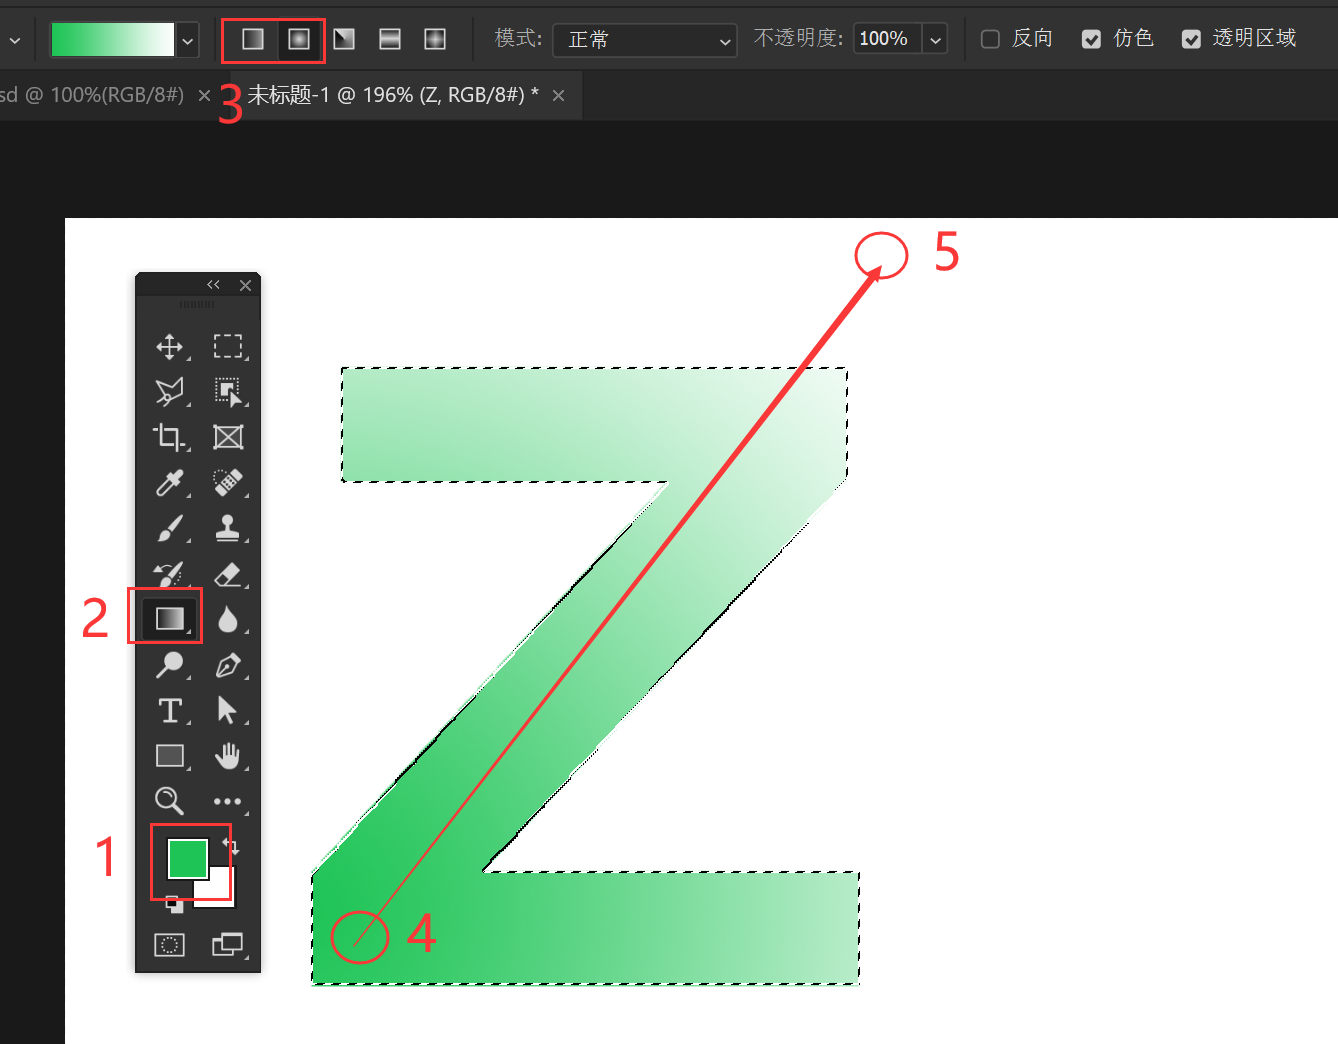Open the gradient preset picker arrow
Screen dimensions: 1338x1044
[187, 41]
